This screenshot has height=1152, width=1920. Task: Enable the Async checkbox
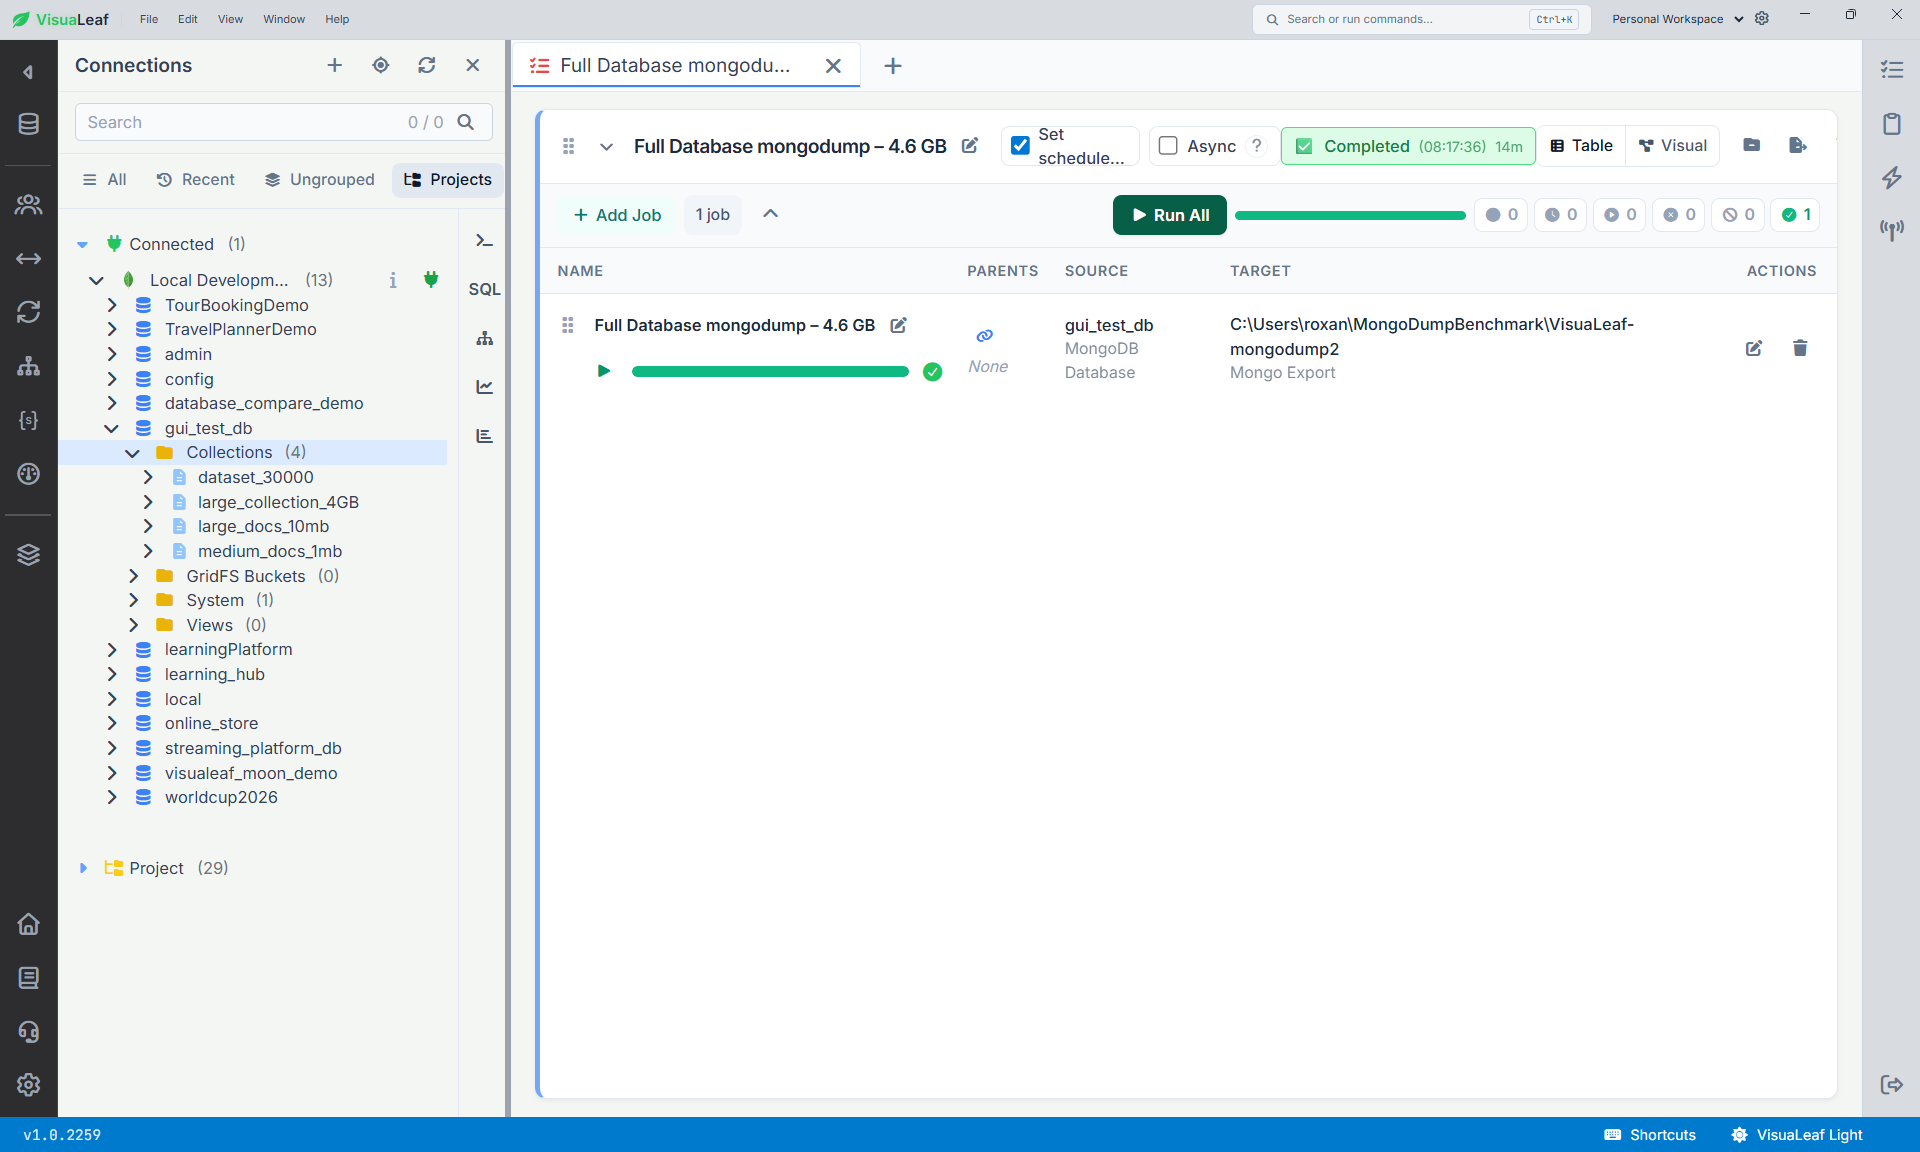point(1168,146)
